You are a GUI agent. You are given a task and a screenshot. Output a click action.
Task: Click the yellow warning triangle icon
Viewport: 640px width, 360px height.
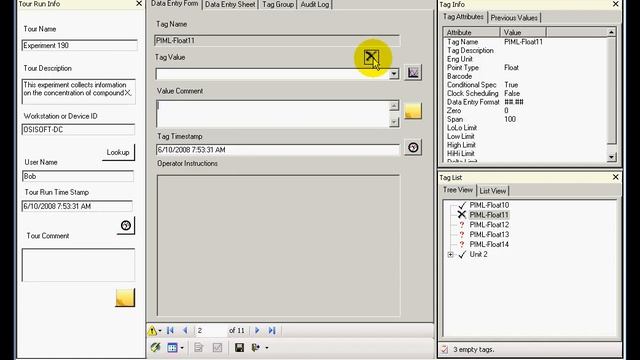pyautogui.click(x=153, y=331)
